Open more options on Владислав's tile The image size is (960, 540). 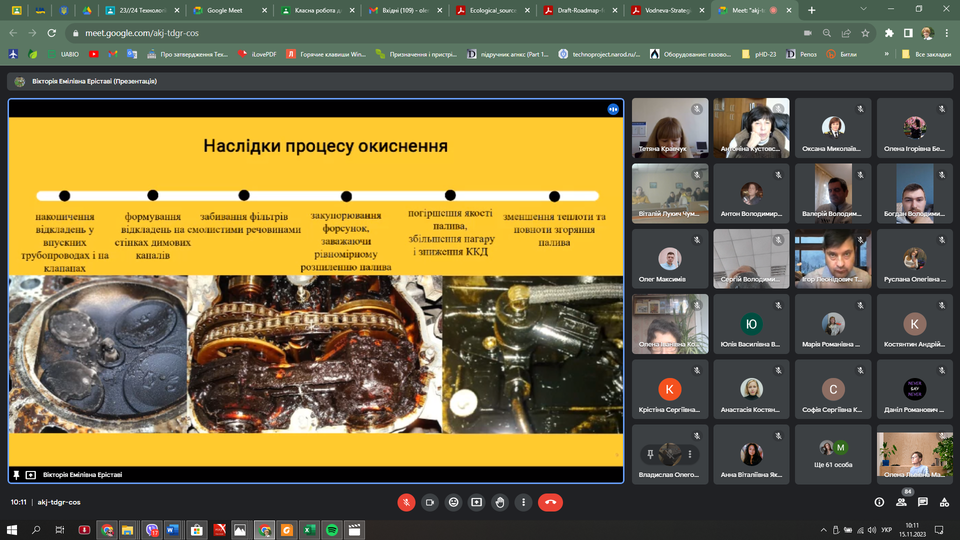689,453
